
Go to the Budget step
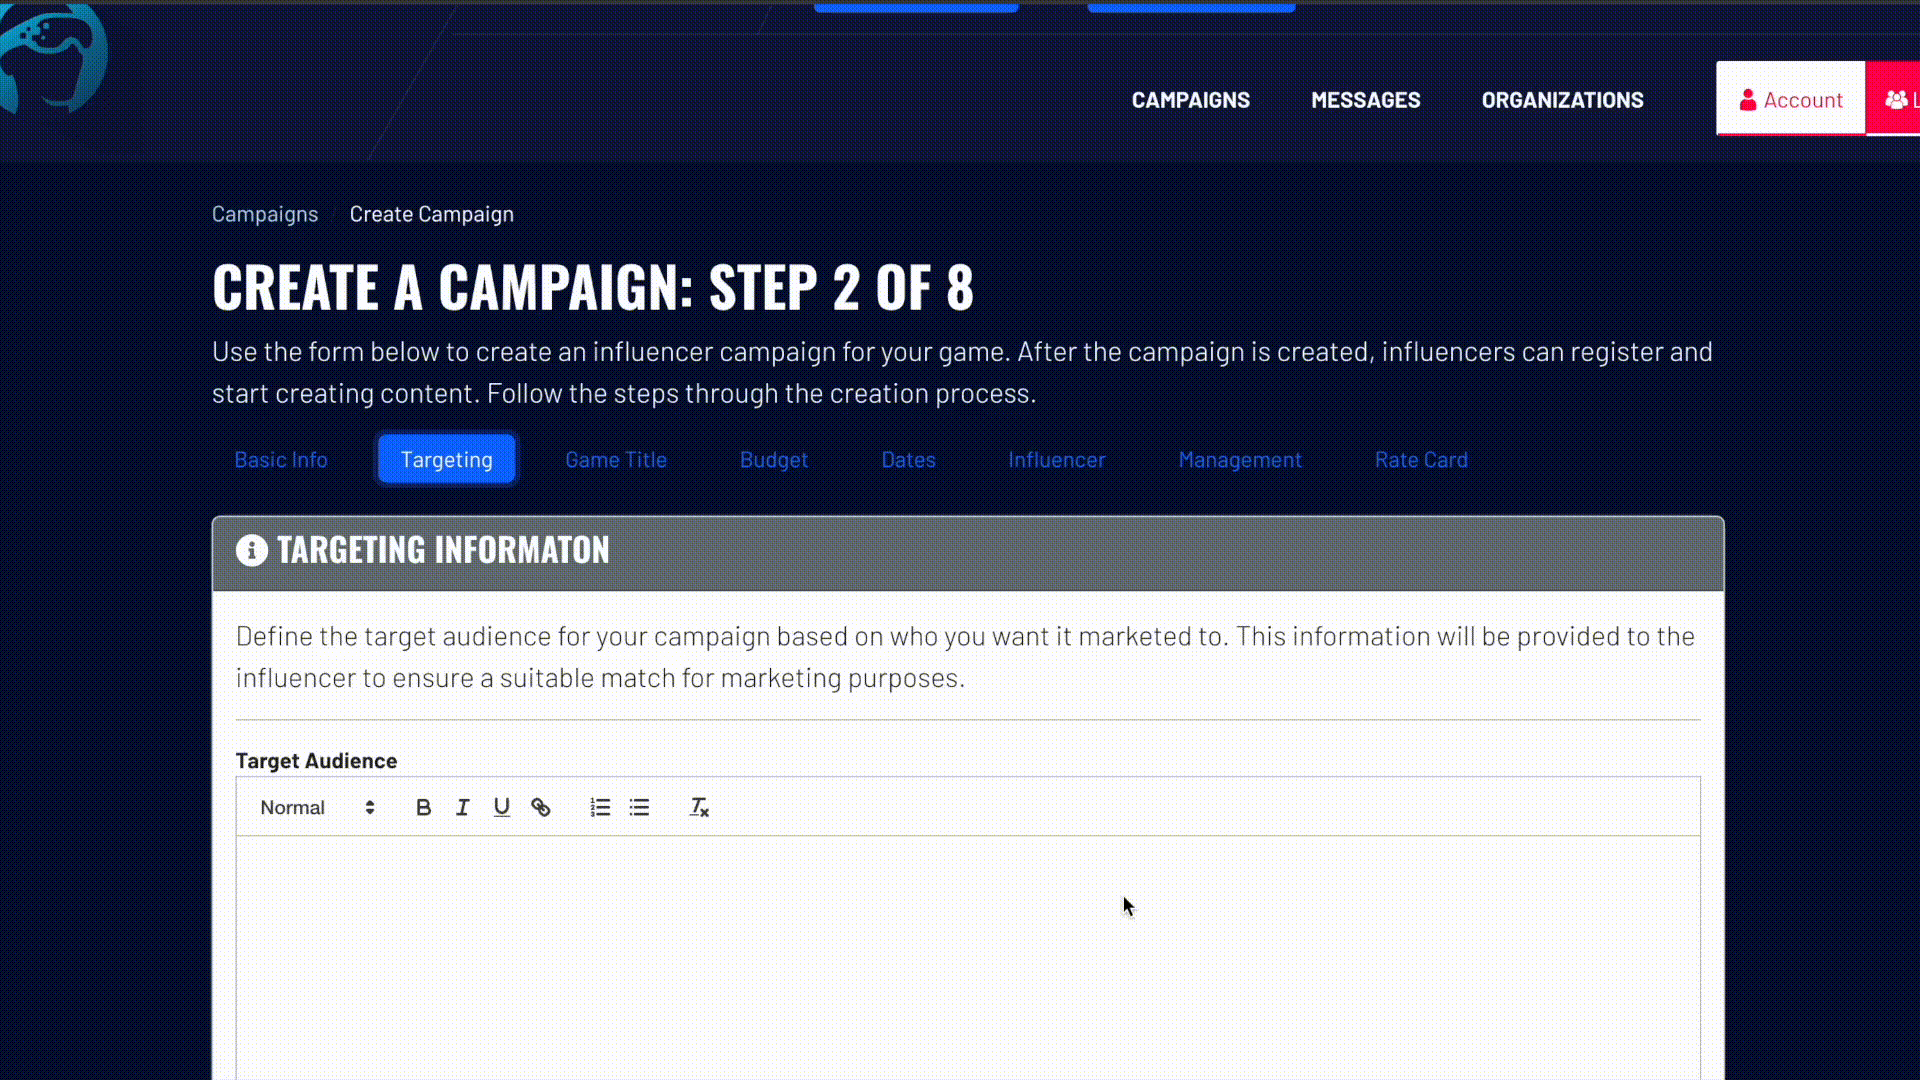(774, 459)
